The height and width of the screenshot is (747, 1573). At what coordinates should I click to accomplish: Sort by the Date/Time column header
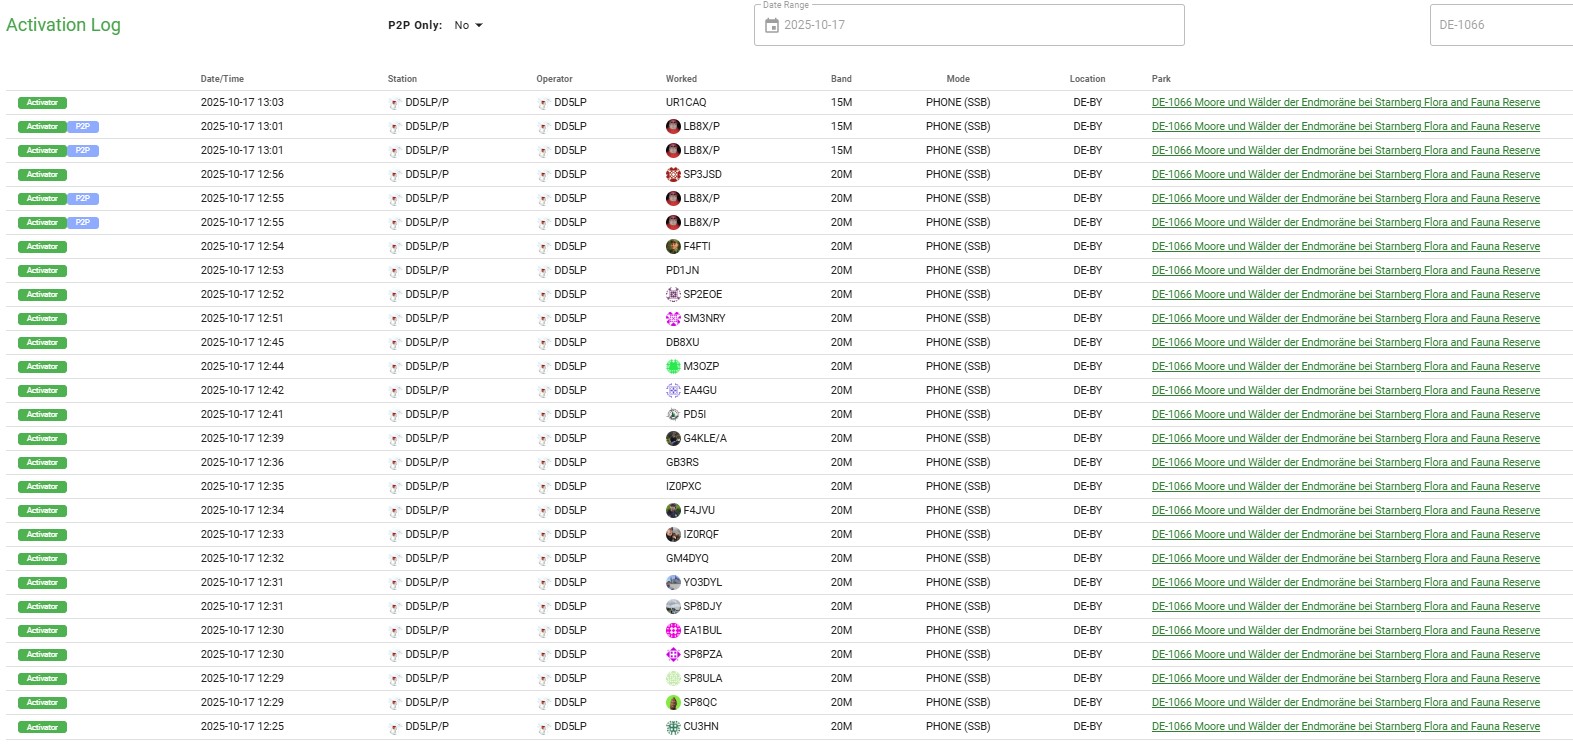(222, 79)
